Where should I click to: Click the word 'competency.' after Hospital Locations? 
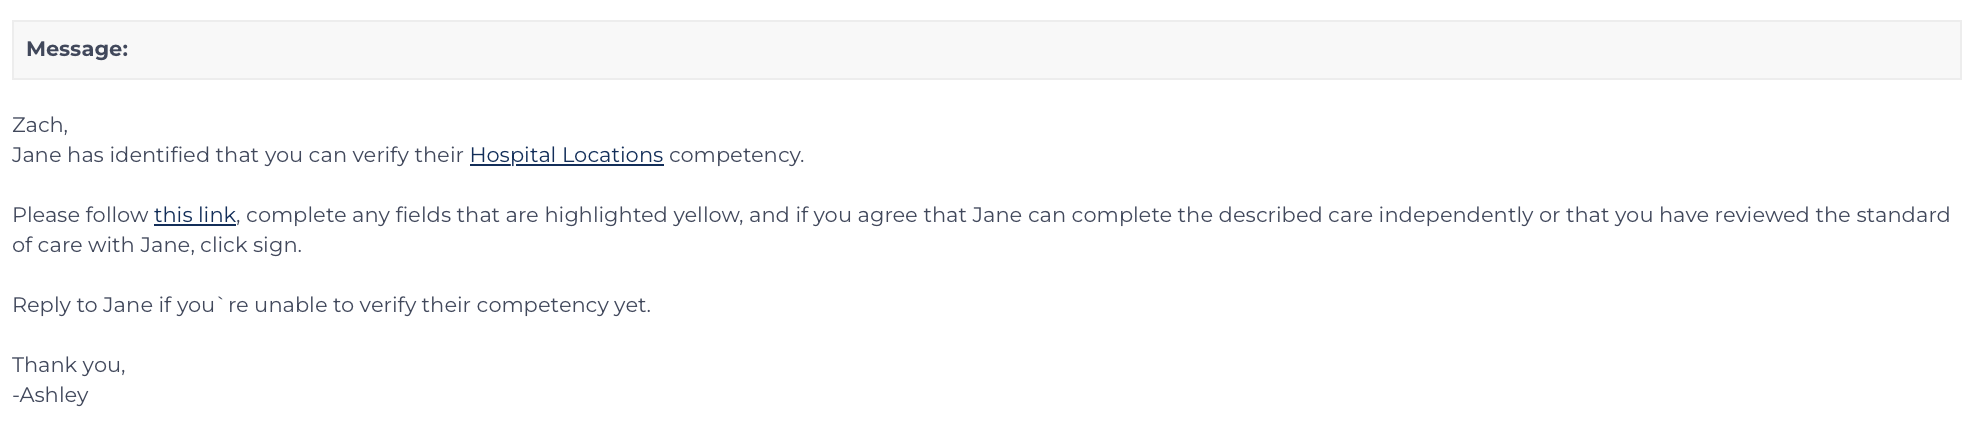(736, 155)
